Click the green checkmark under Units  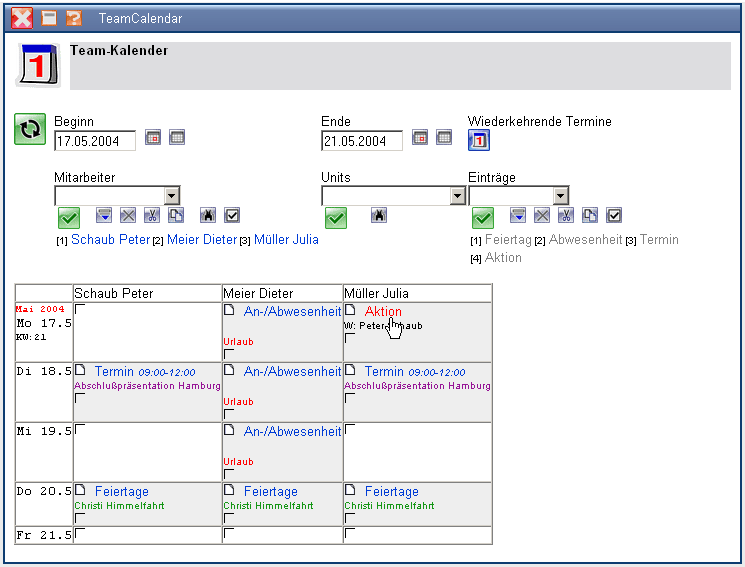pyautogui.click(x=336, y=216)
